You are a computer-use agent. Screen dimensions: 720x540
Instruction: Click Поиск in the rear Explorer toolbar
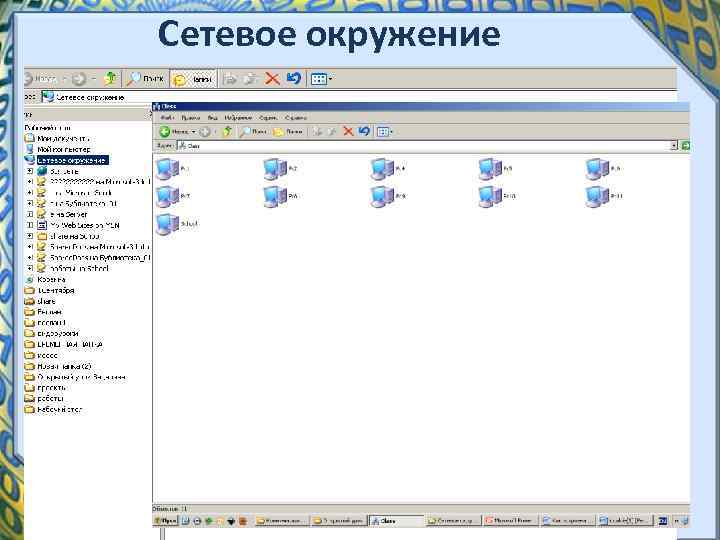coord(146,79)
